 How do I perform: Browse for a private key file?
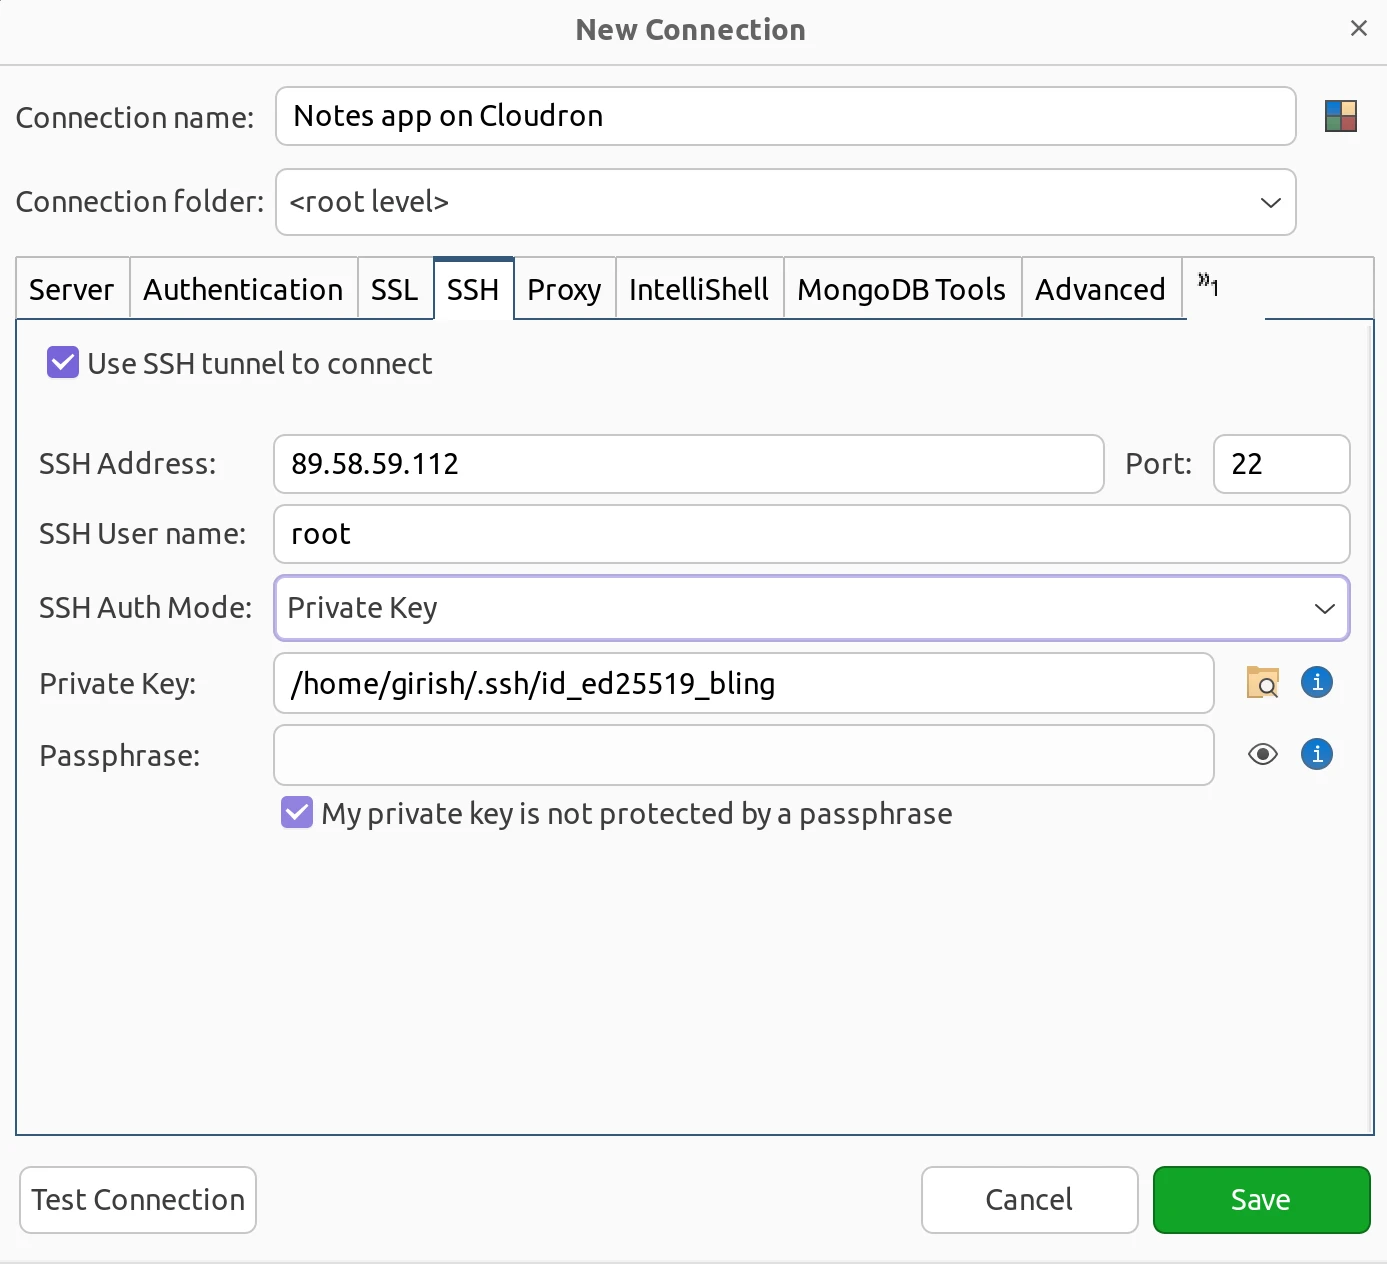click(1262, 683)
